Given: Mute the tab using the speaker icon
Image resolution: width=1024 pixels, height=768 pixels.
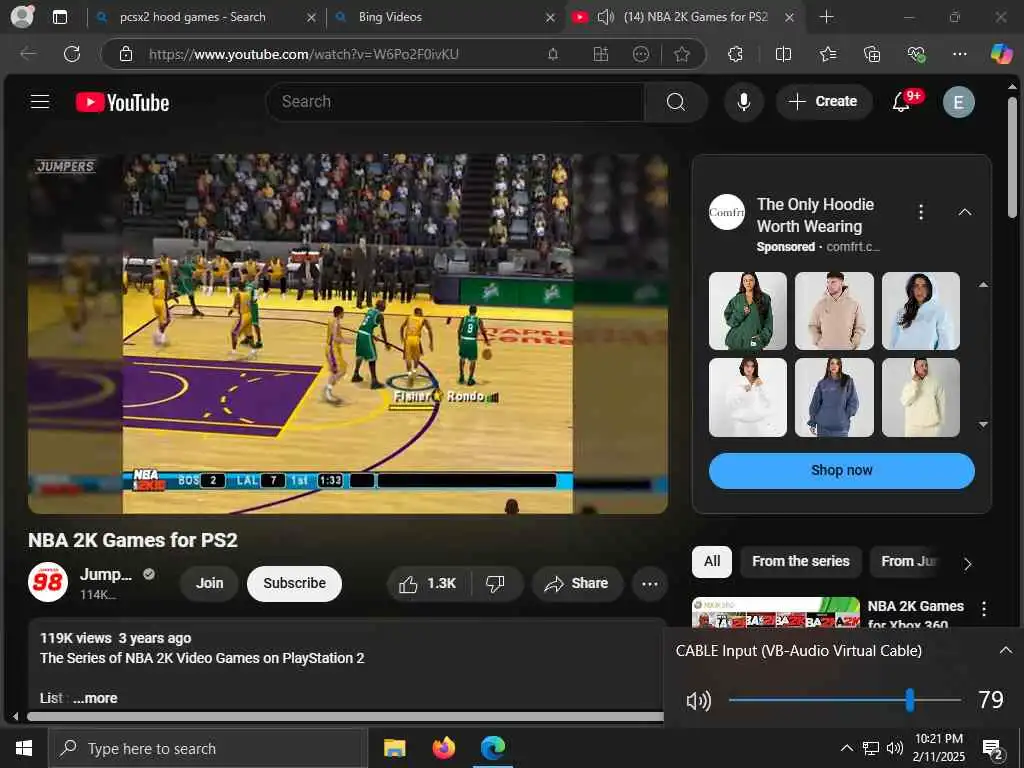Looking at the screenshot, I should click(x=605, y=17).
